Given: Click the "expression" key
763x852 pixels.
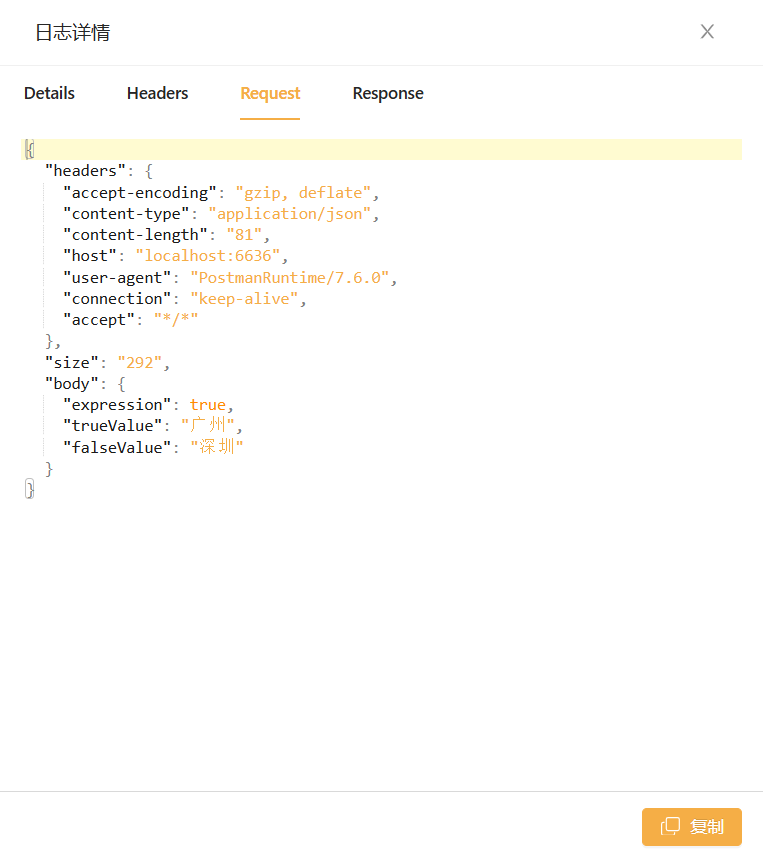Looking at the screenshot, I should 117,405.
